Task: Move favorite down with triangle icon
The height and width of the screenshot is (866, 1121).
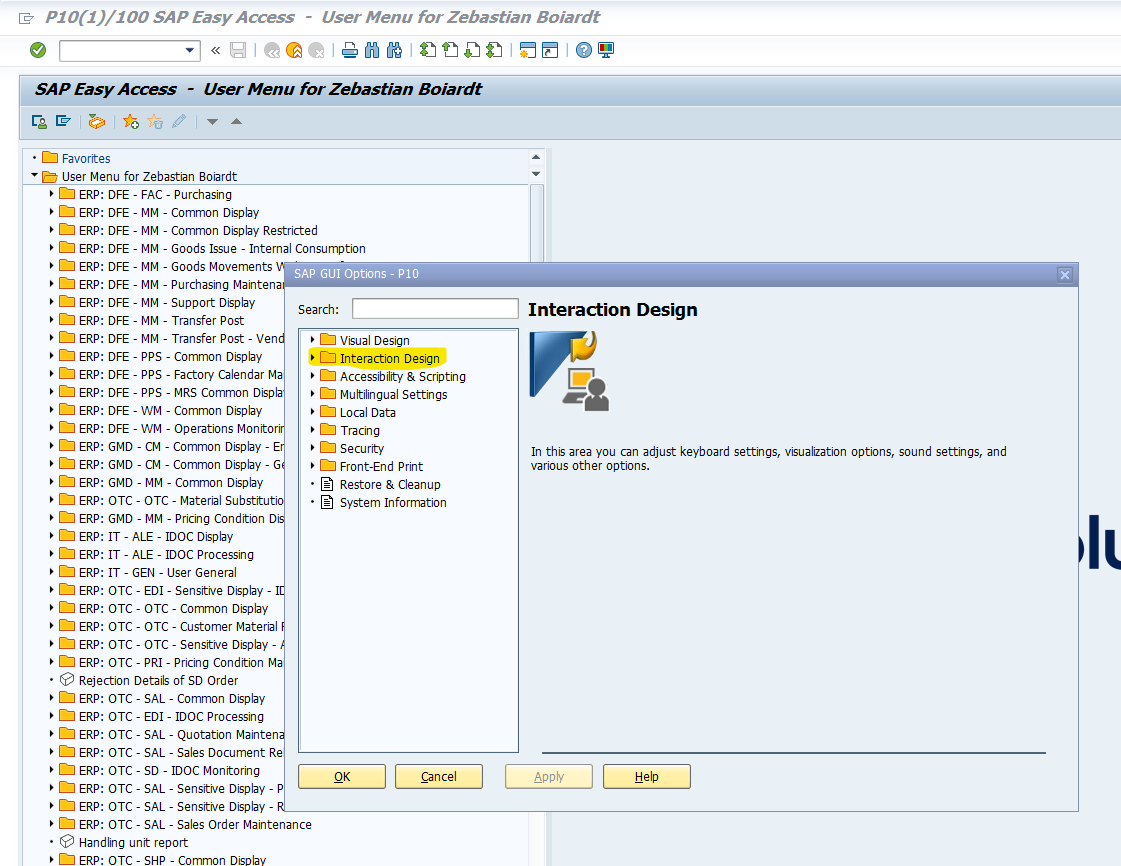Action: 212,122
